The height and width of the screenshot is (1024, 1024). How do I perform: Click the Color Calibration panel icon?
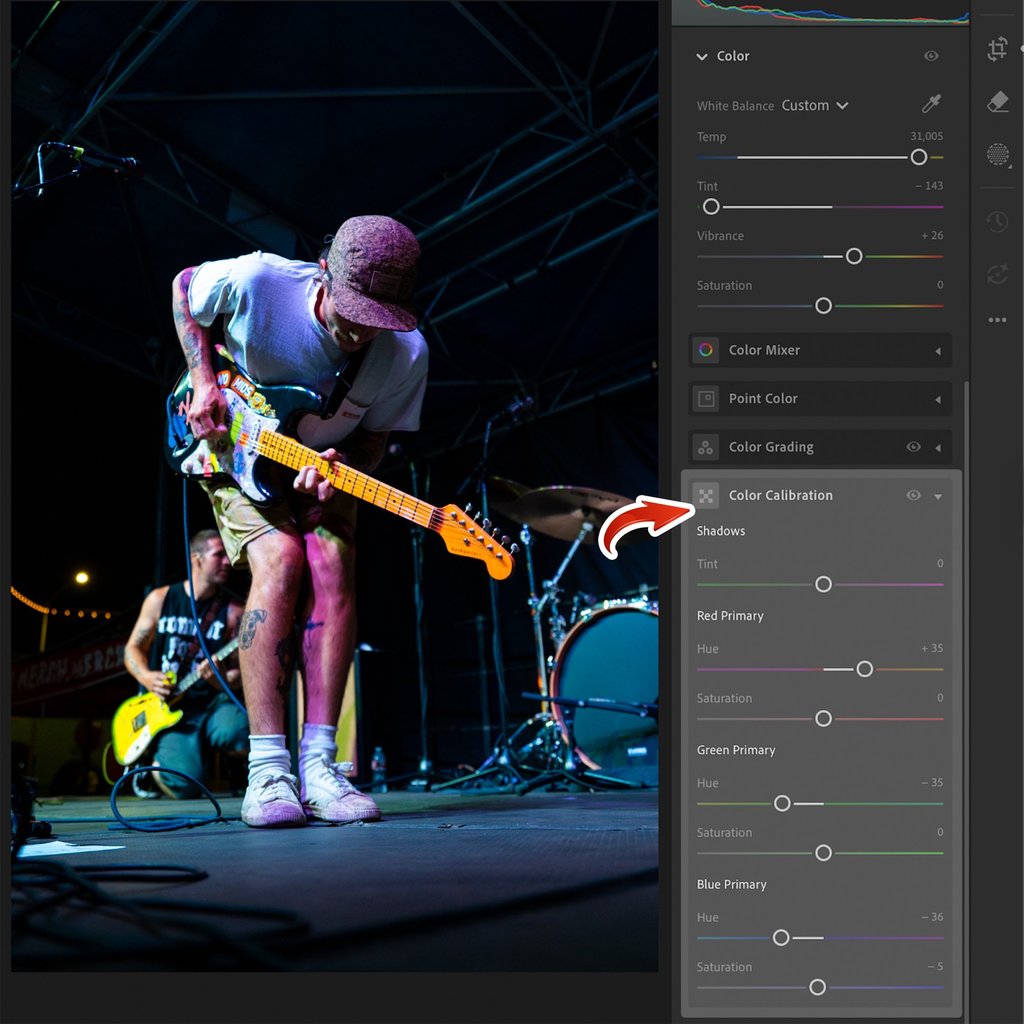(704, 495)
